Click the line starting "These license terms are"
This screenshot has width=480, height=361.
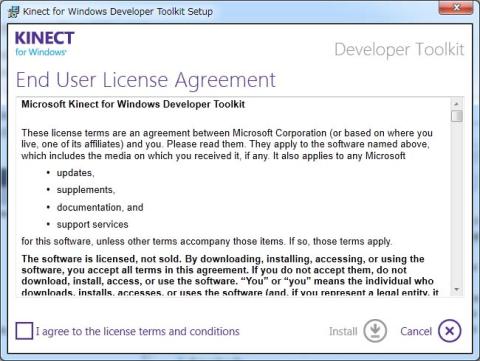[x=227, y=133]
